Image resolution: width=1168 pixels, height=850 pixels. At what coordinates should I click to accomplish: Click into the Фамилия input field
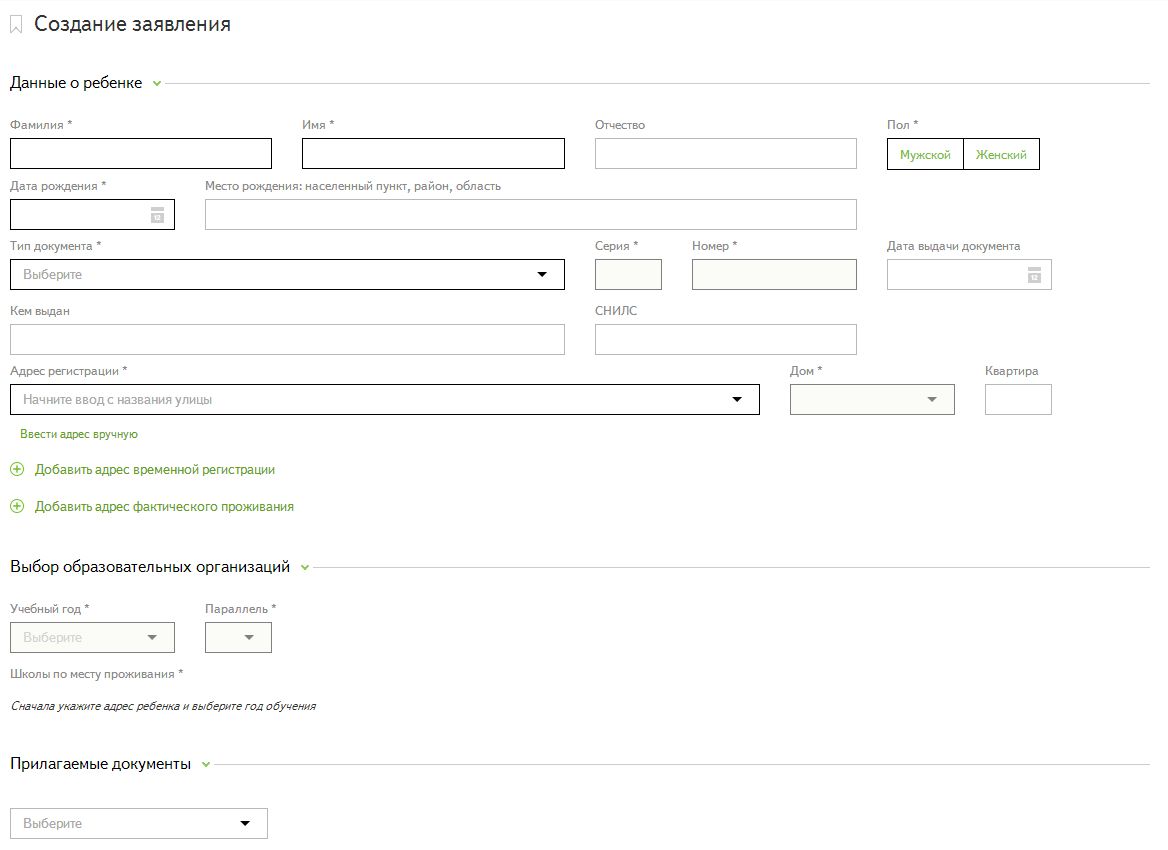141,154
